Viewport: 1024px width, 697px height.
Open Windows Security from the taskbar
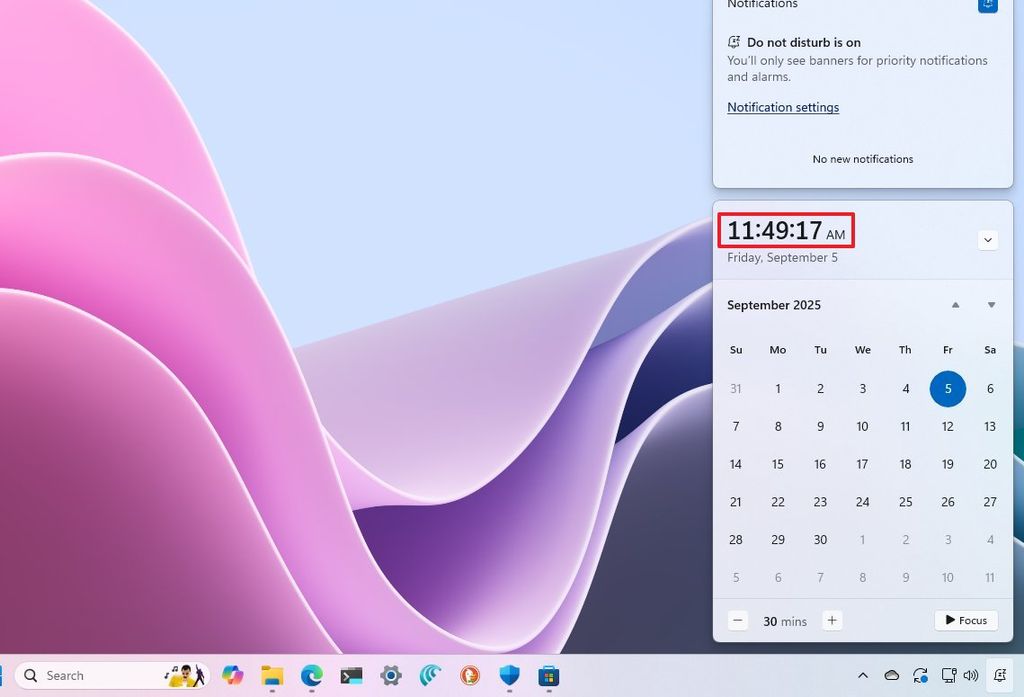click(509, 675)
